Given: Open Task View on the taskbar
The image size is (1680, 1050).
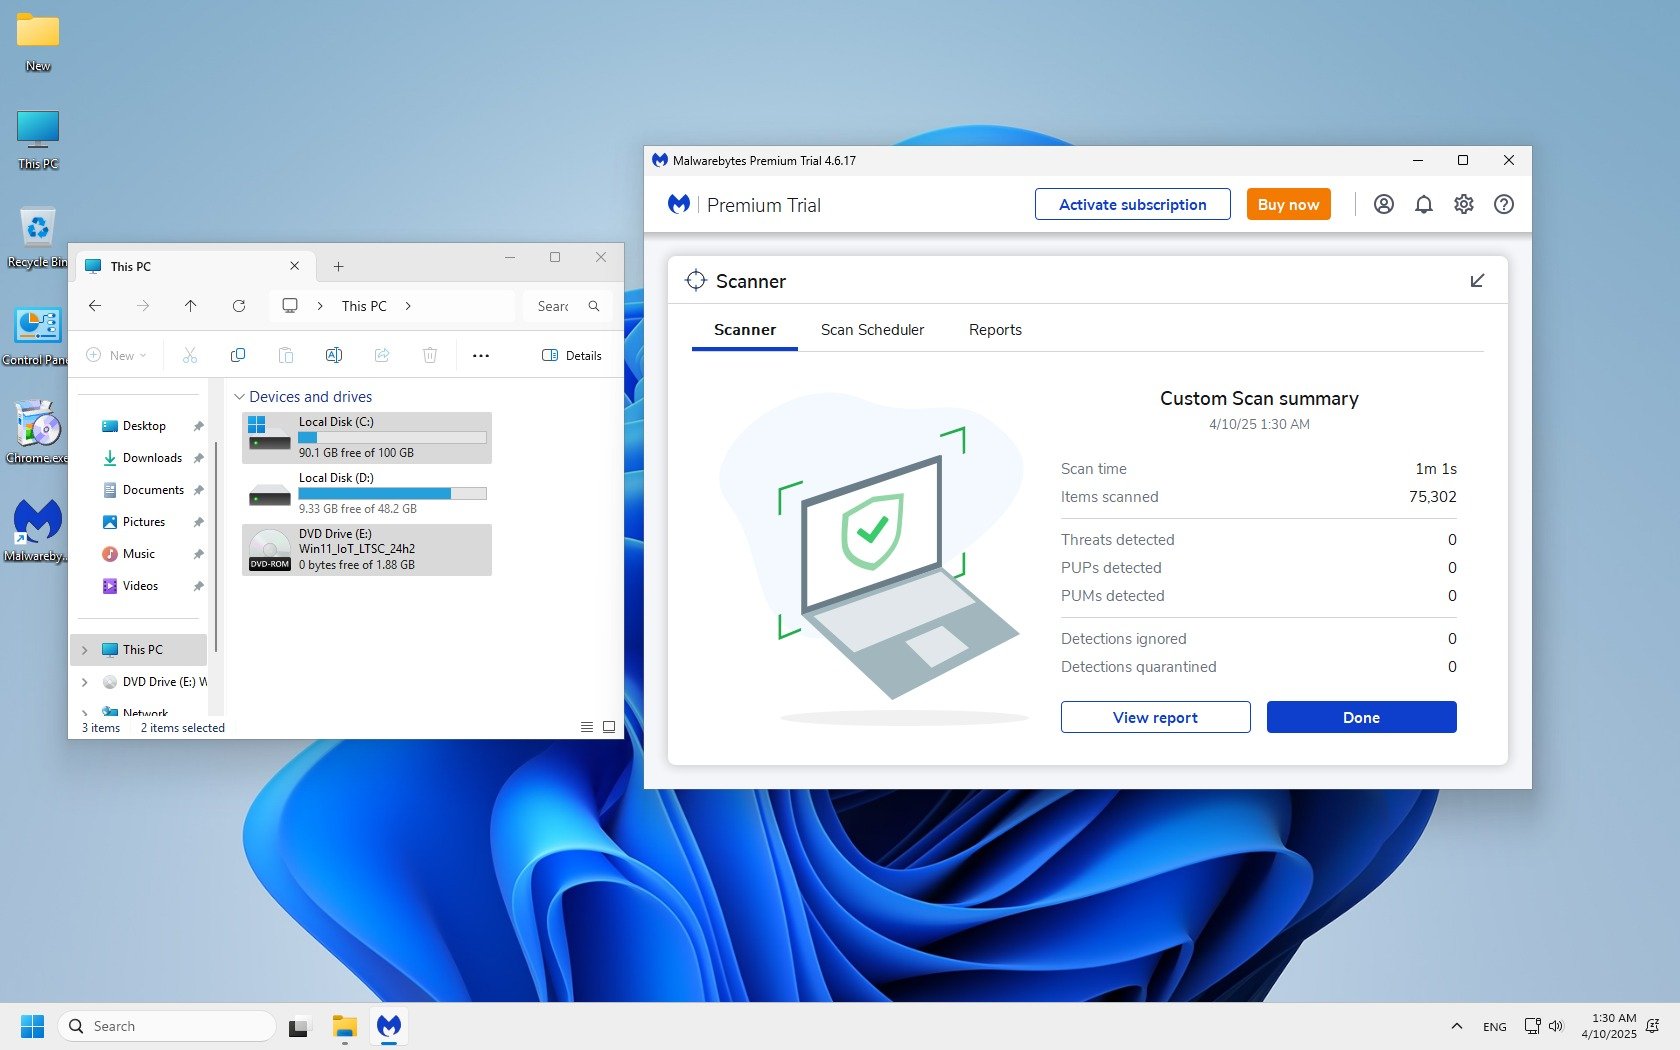Looking at the screenshot, I should (x=299, y=1026).
